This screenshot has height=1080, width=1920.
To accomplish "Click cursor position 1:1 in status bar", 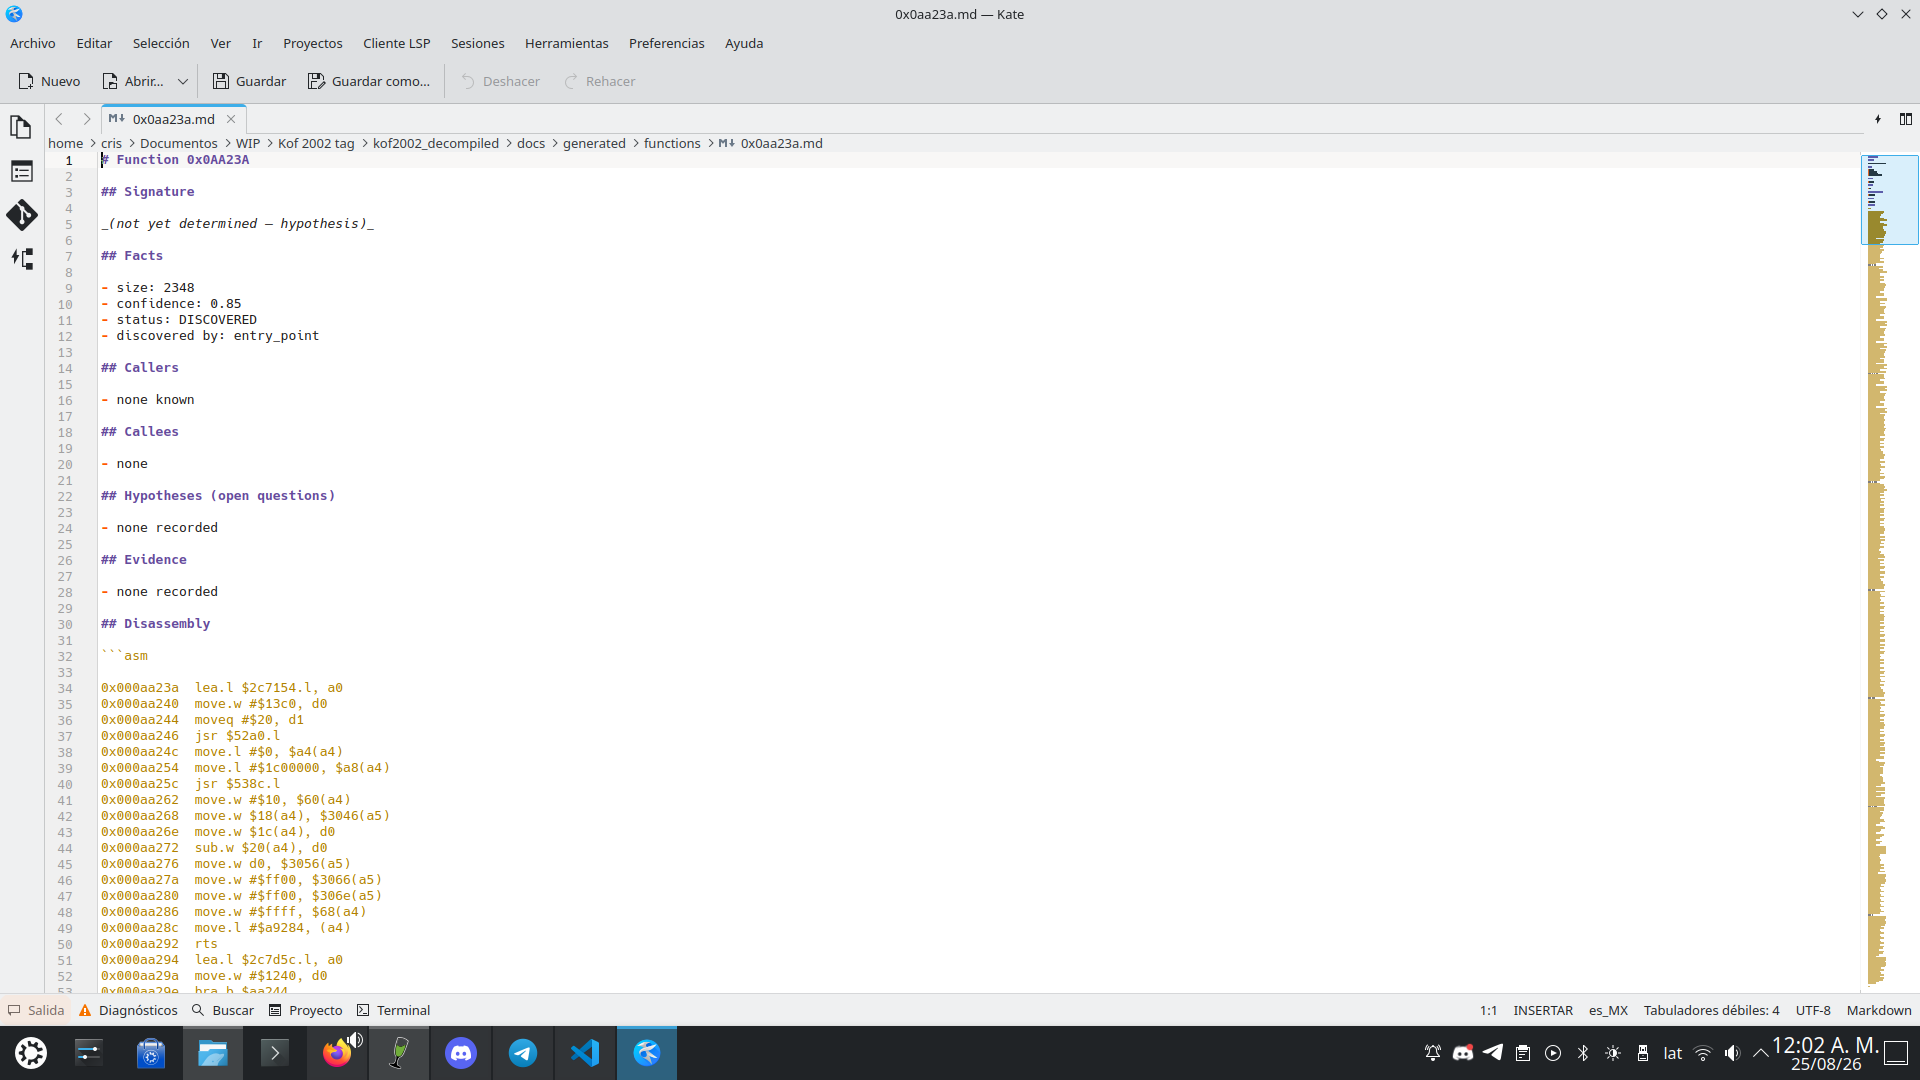I will pos(1488,1010).
